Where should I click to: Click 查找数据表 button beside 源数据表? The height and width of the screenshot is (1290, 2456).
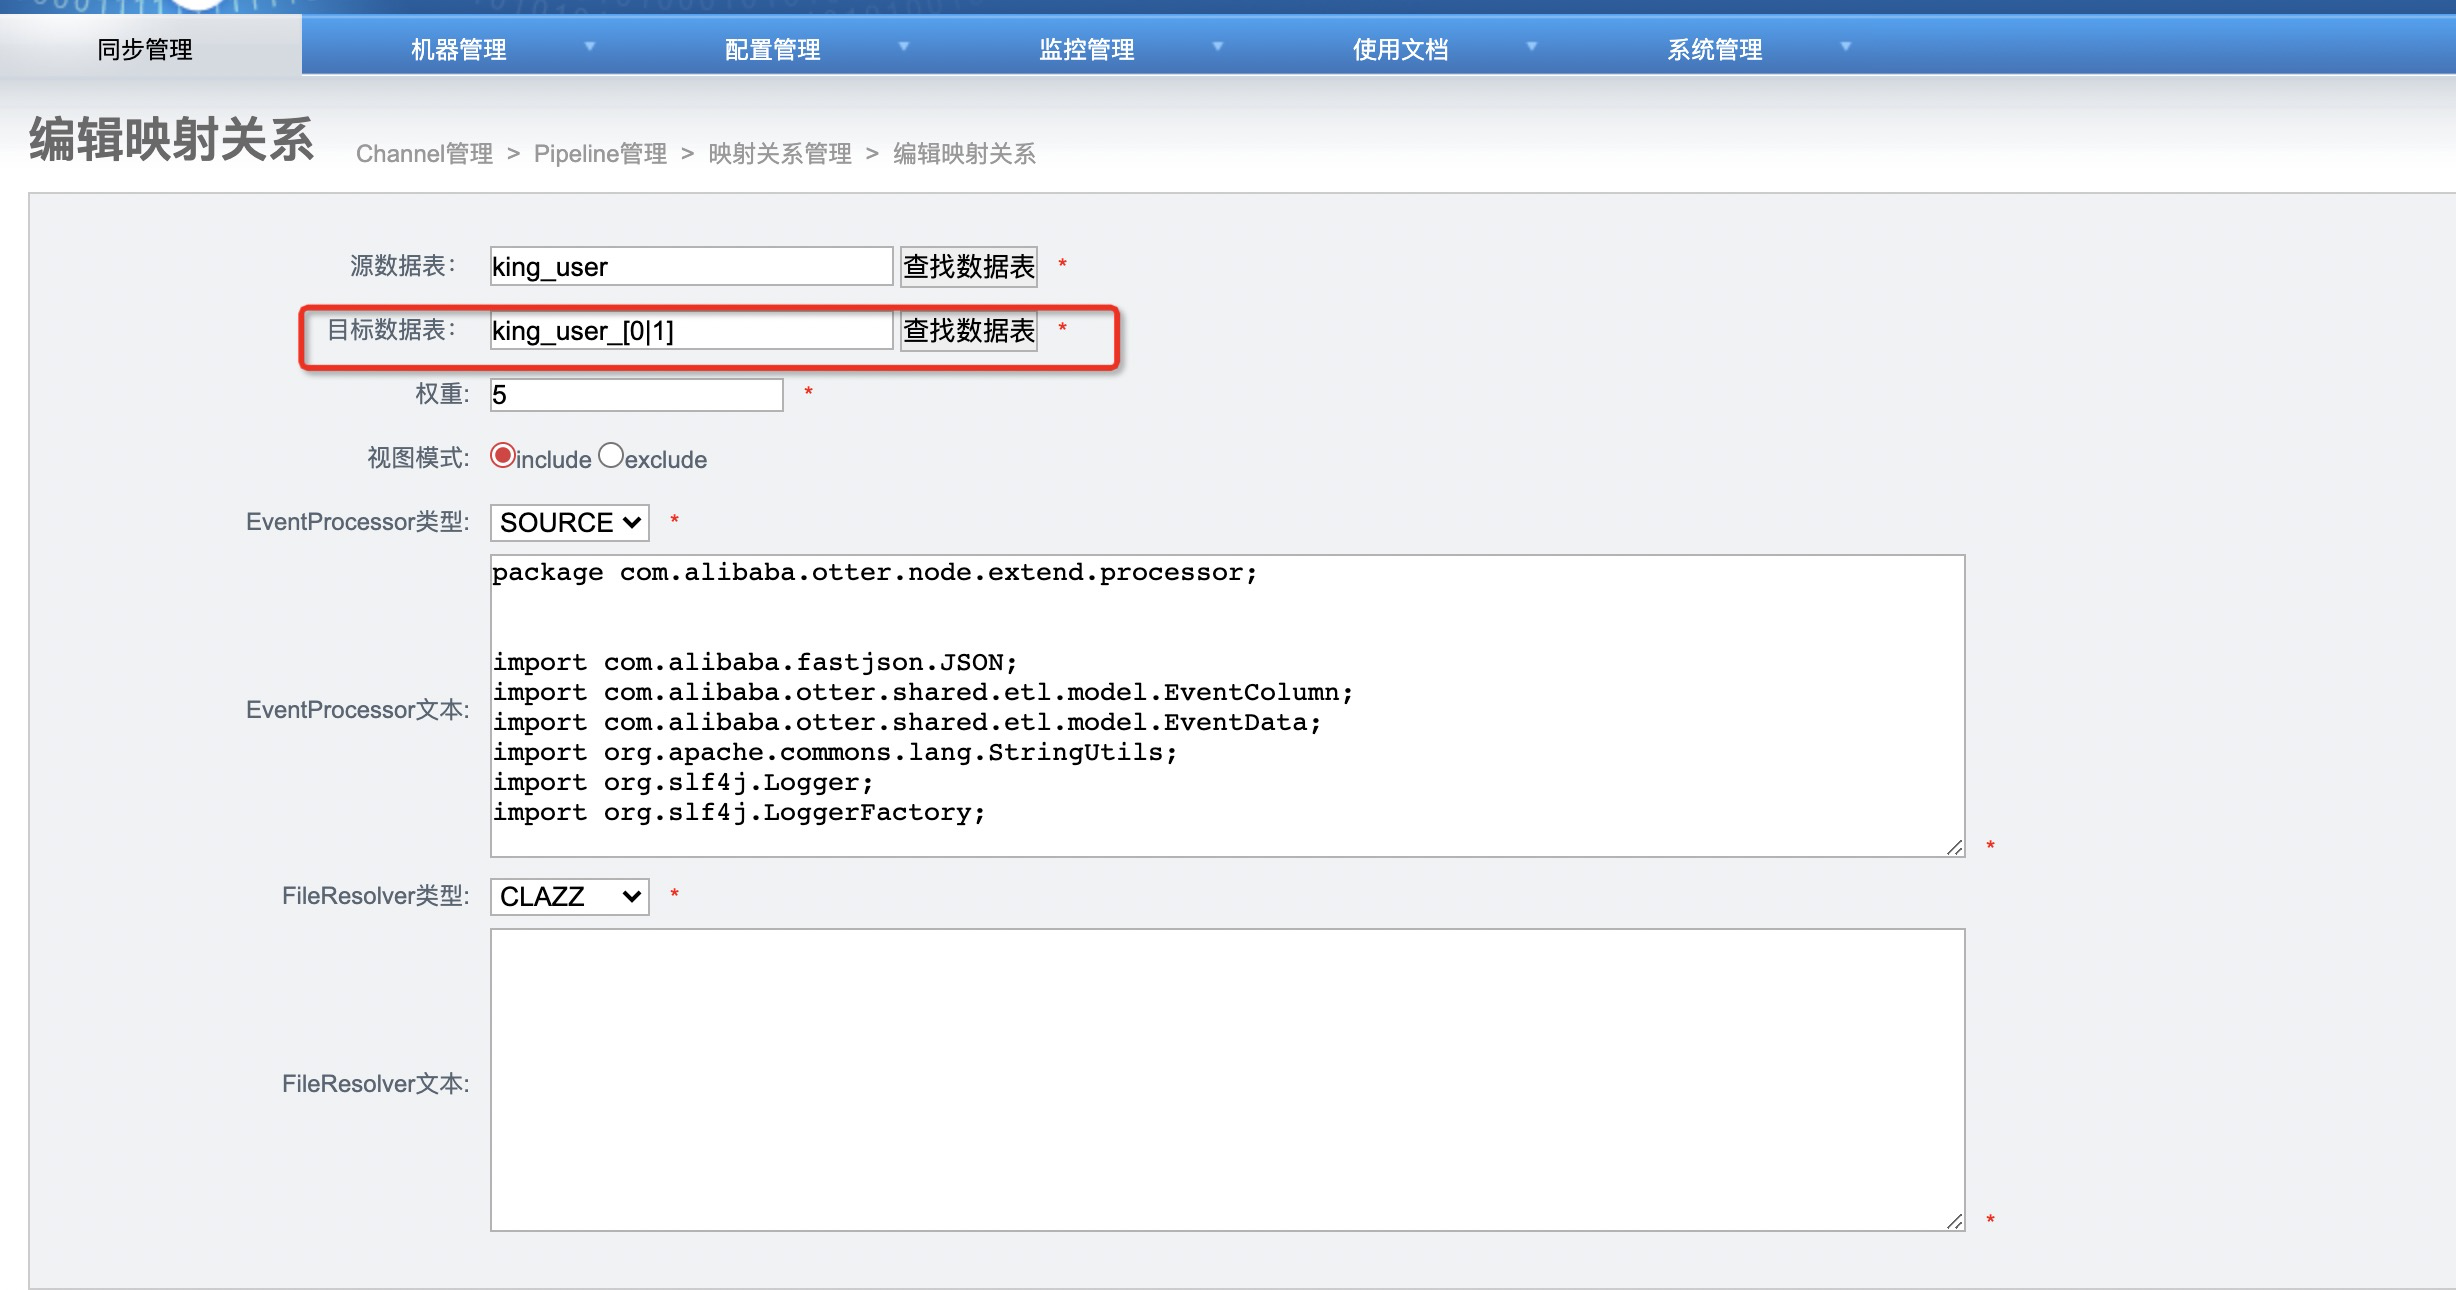click(969, 266)
